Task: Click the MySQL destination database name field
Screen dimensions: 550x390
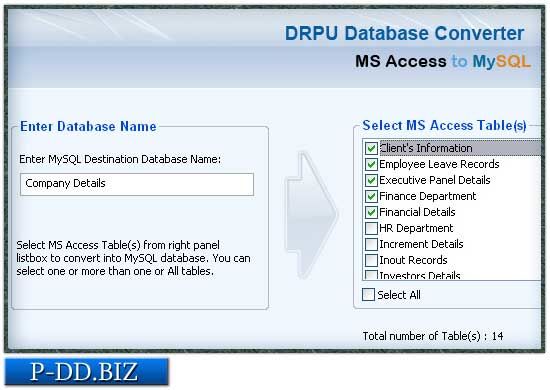Action: [137, 184]
